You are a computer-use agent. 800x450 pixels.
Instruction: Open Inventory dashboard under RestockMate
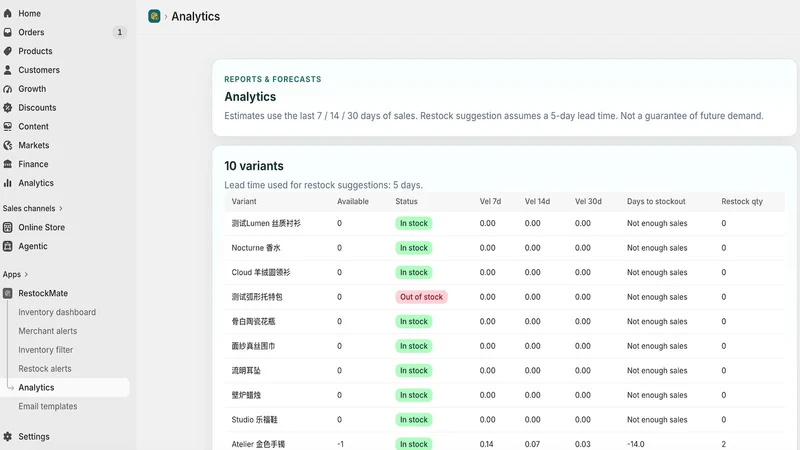coord(57,312)
